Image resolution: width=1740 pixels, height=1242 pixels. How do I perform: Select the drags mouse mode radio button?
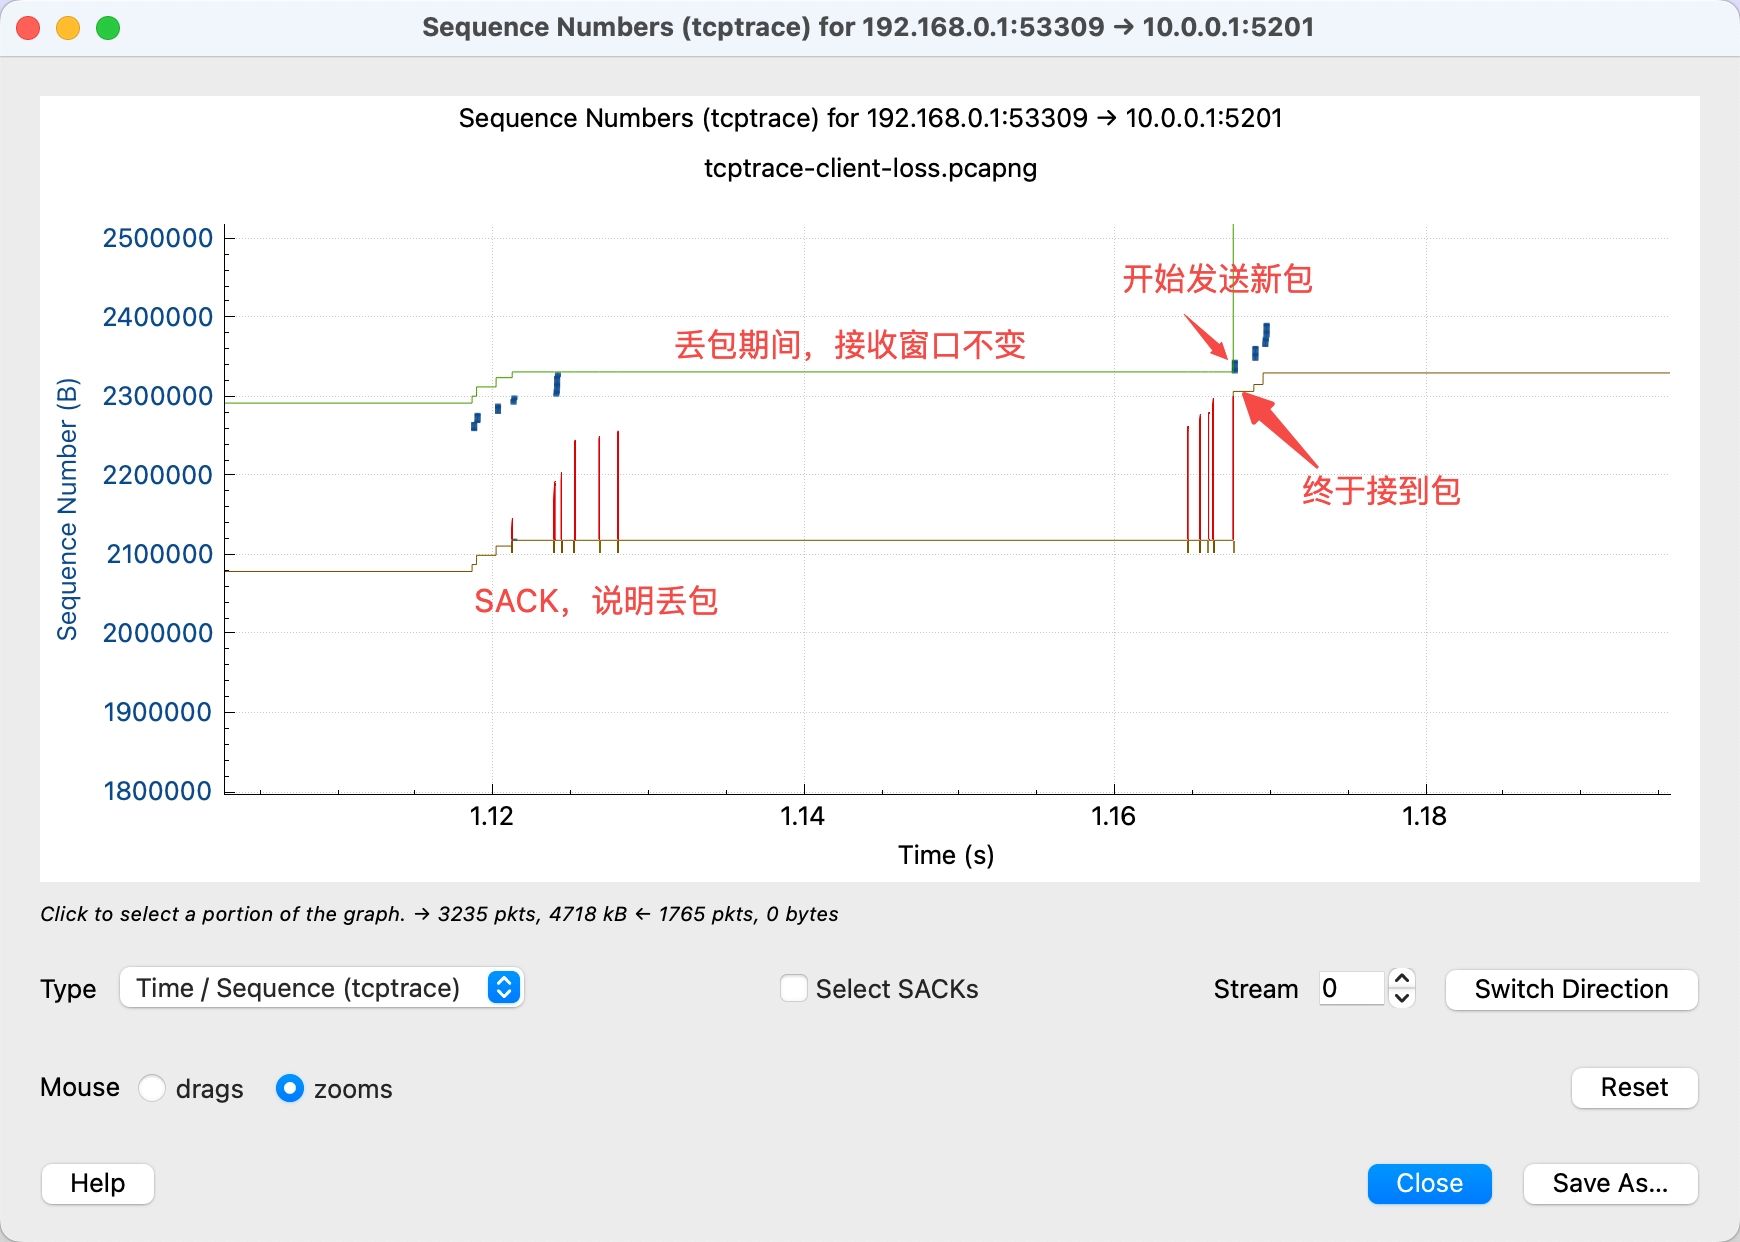pos(152,1088)
